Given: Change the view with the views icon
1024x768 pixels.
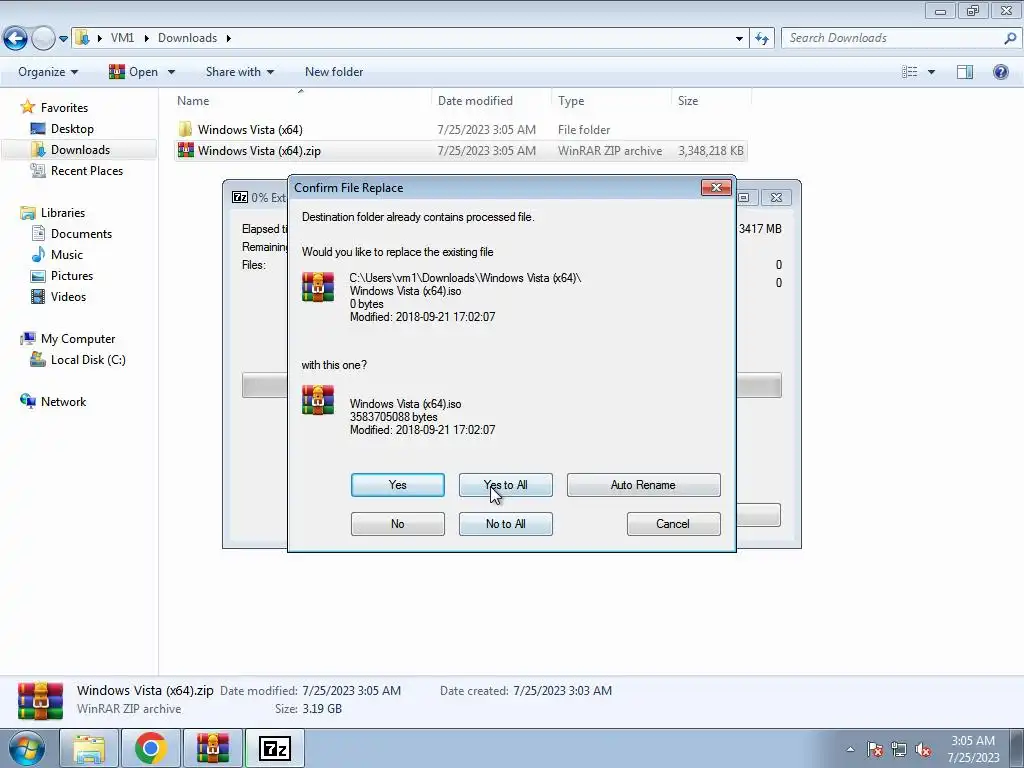Looking at the screenshot, I should pyautogui.click(x=910, y=72).
